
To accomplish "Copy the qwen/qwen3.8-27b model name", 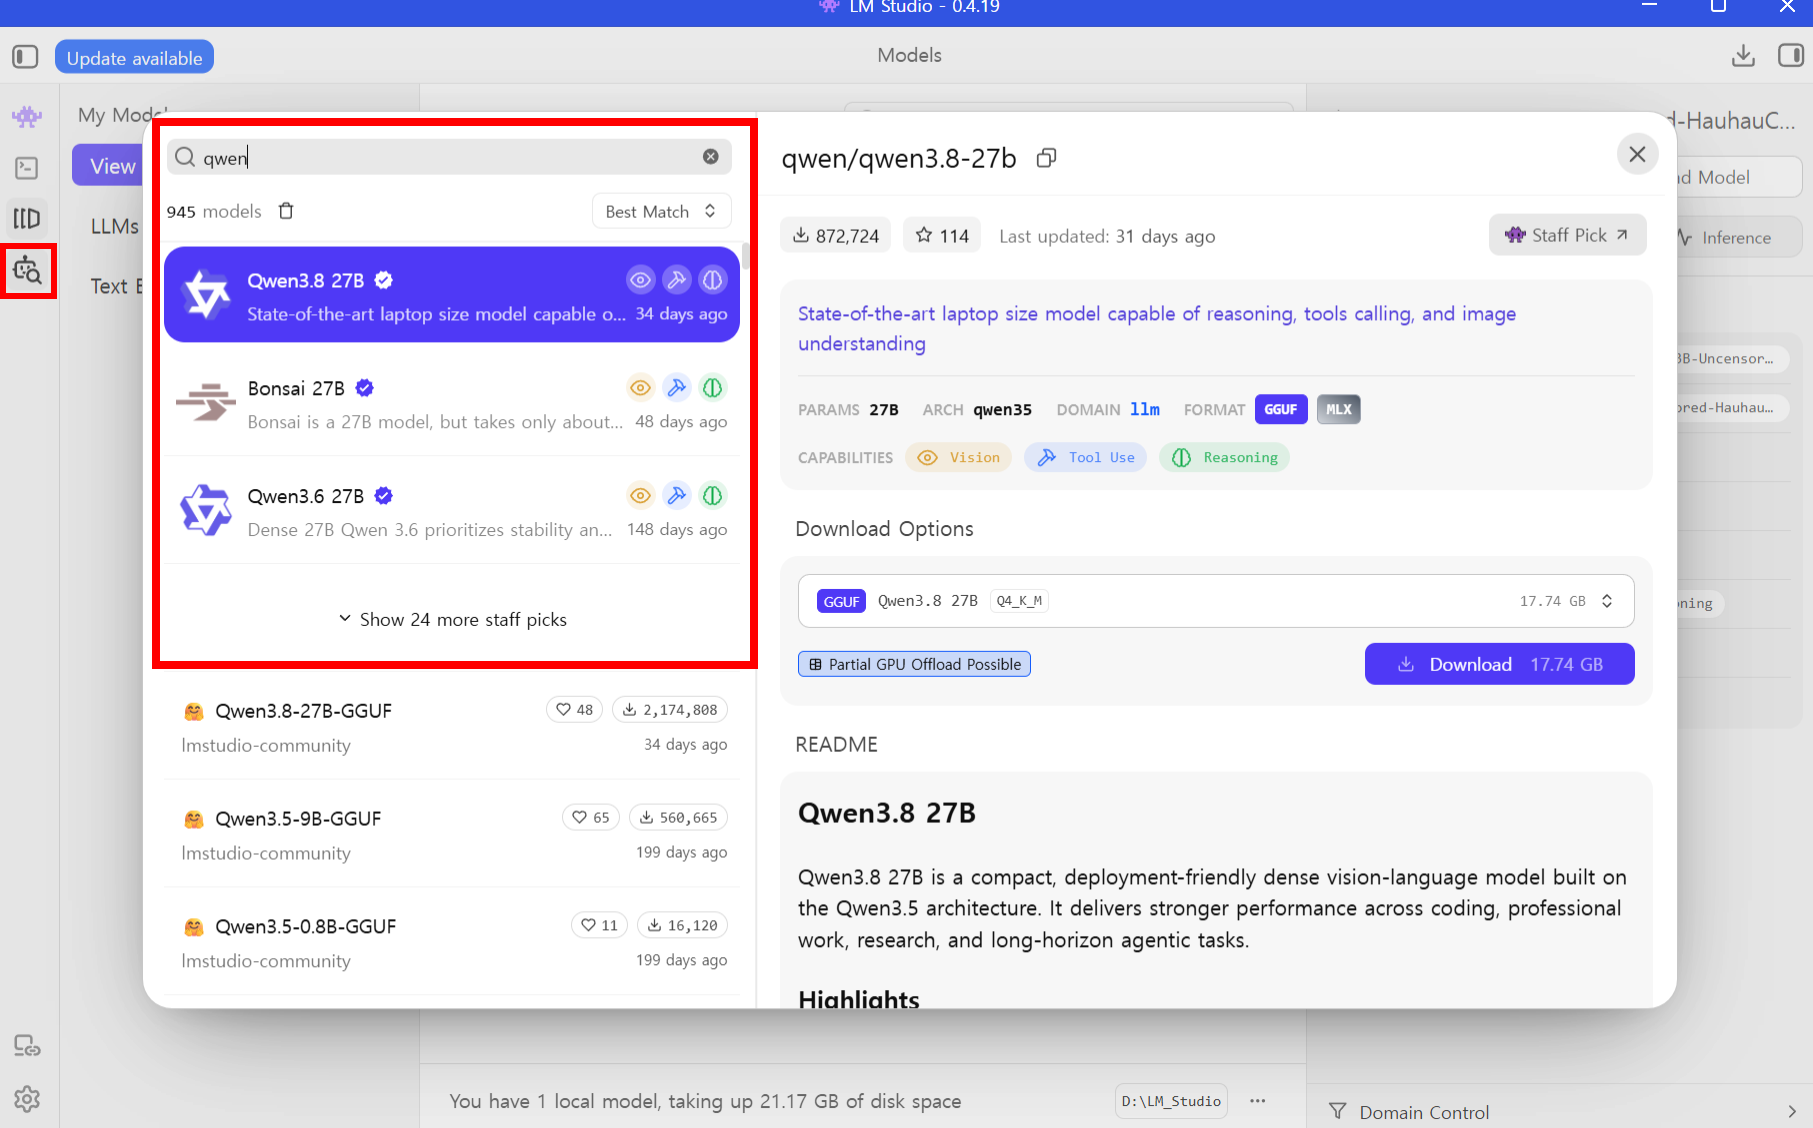I will click(x=1047, y=158).
